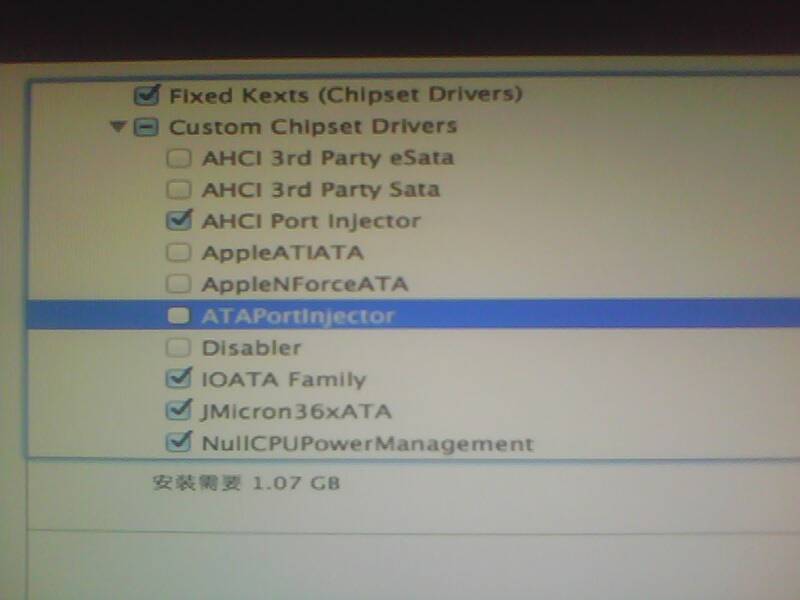Select the Fixed Kexts (Chipset Drivers) row label
Image resolution: width=800 pixels, height=600 pixels.
click(x=345, y=96)
